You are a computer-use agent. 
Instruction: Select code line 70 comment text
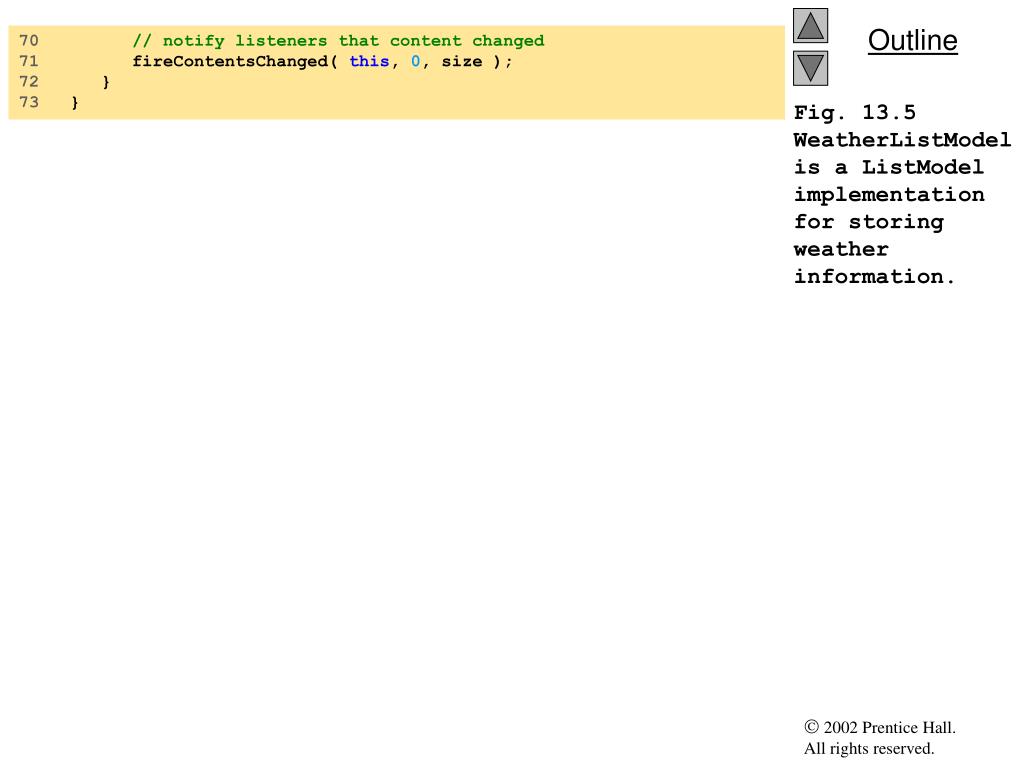(x=338, y=41)
